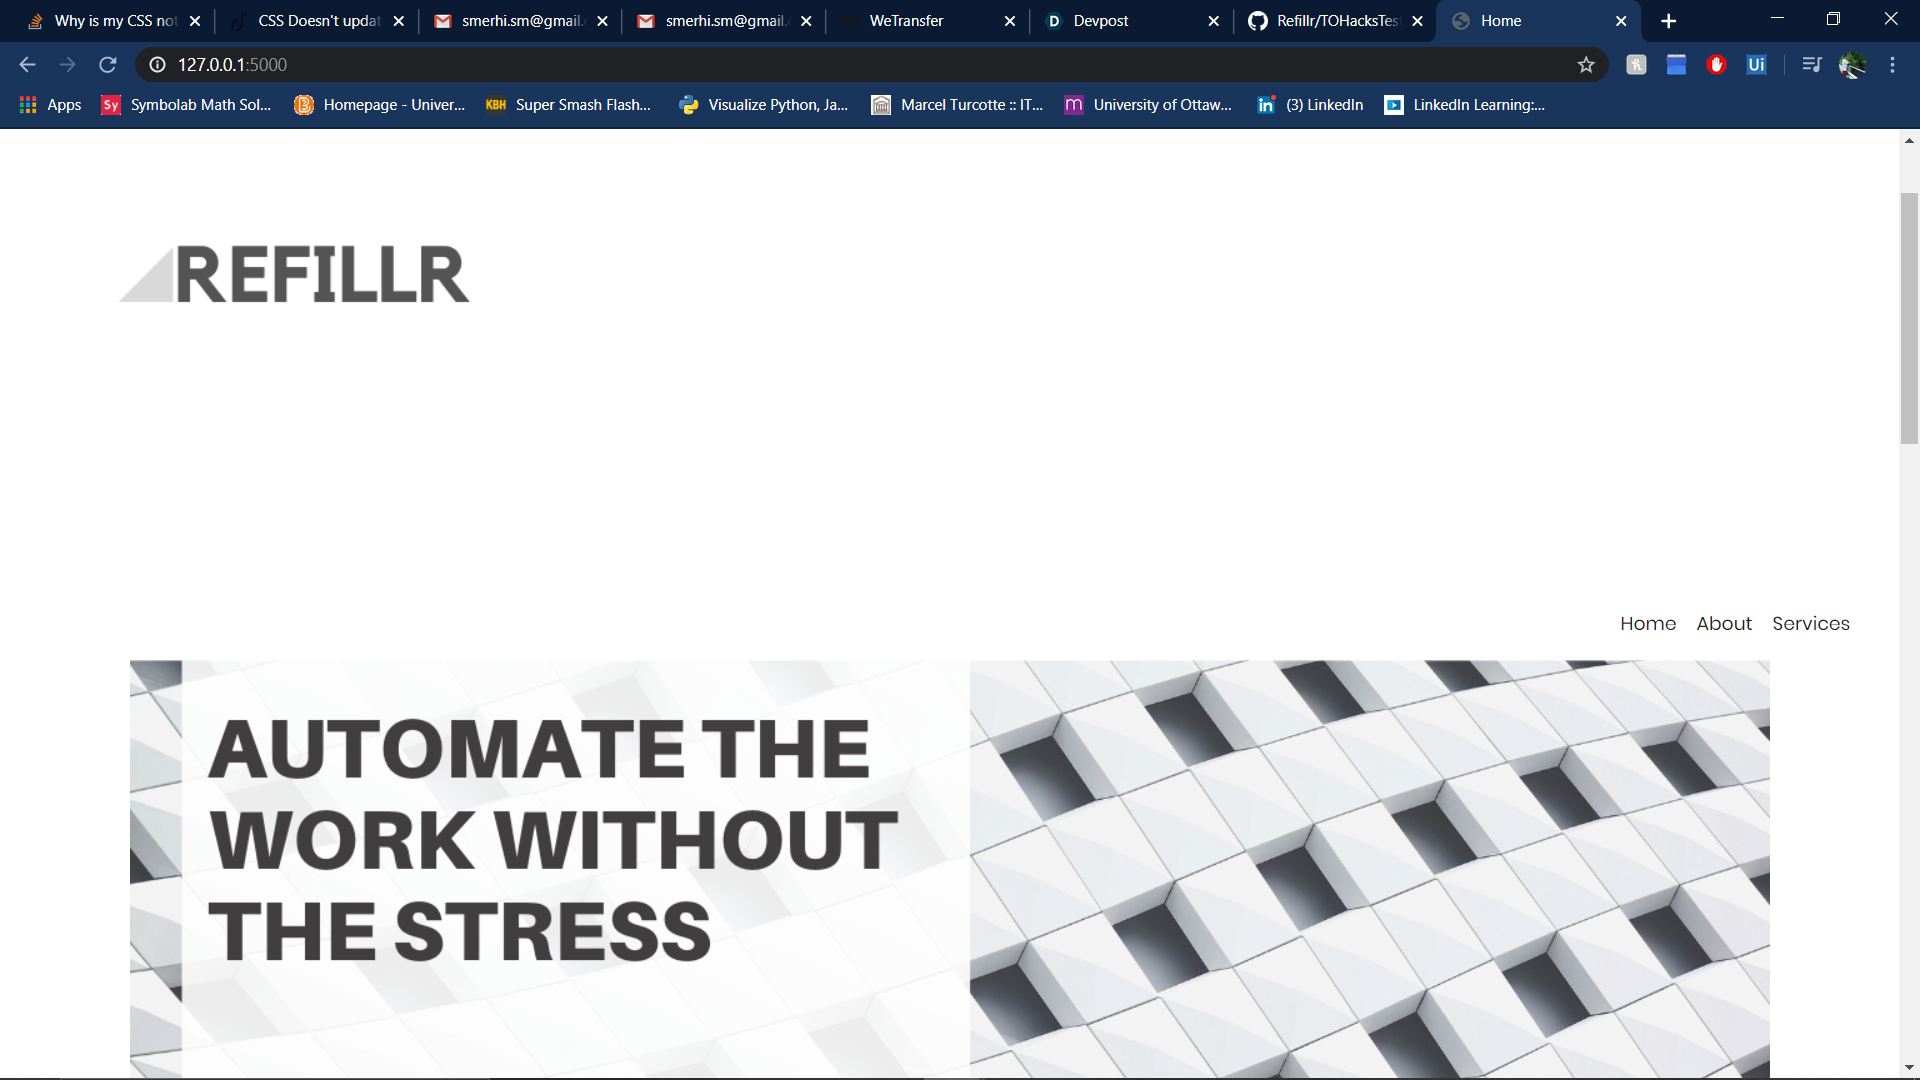Screen dimensions: 1920x1080
Task: Switch to the Devpost tab
Action: point(1100,21)
